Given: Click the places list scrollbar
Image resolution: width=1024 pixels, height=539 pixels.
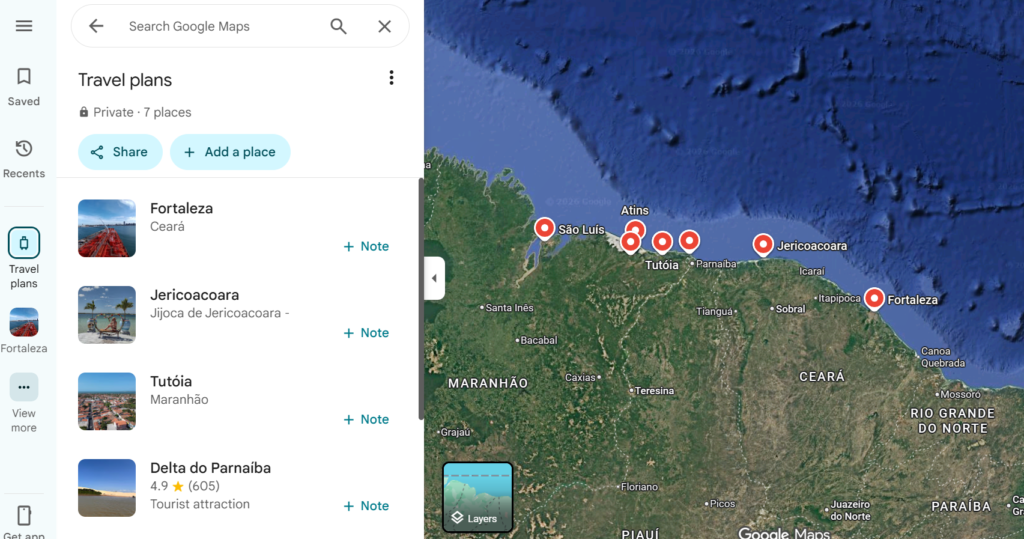Looking at the screenshot, I should click(421, 299).
